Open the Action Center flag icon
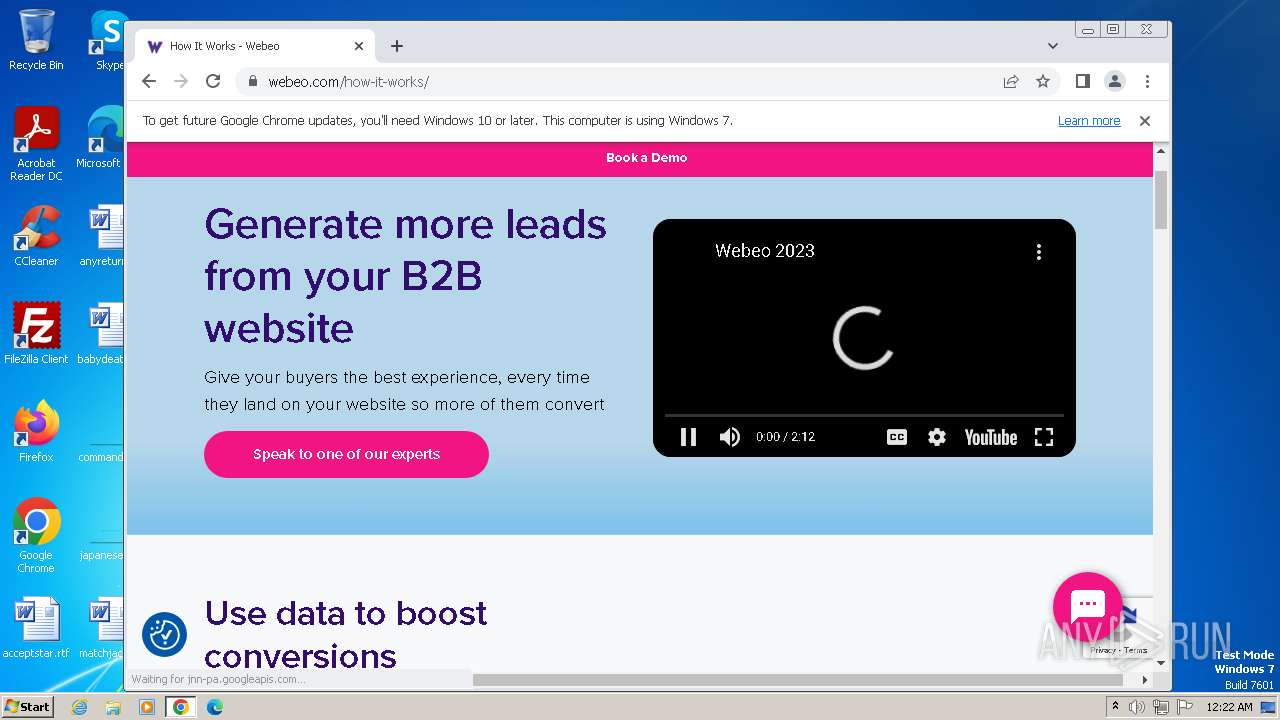This screenshot has width=1280, height=720. (x=1184, y=707)
